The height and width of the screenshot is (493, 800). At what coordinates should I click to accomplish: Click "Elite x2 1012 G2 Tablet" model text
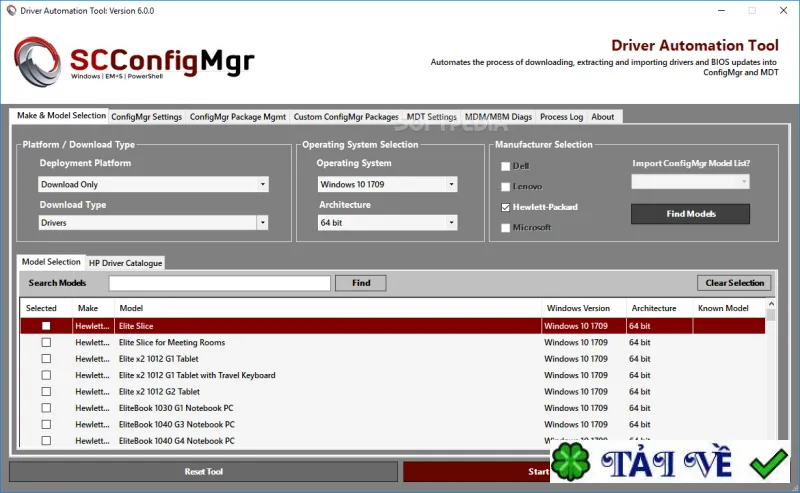click(159, 391)
